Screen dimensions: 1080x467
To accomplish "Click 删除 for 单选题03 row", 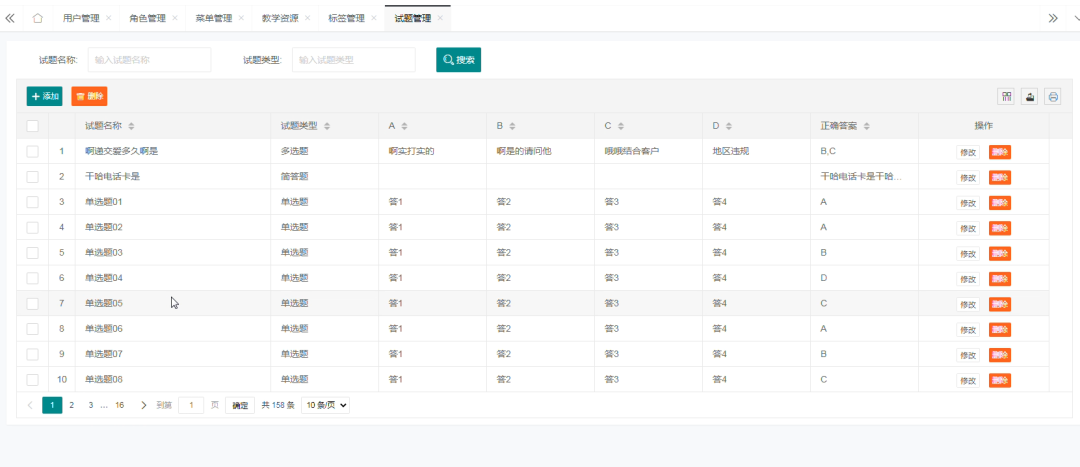I will point(1000,253).
